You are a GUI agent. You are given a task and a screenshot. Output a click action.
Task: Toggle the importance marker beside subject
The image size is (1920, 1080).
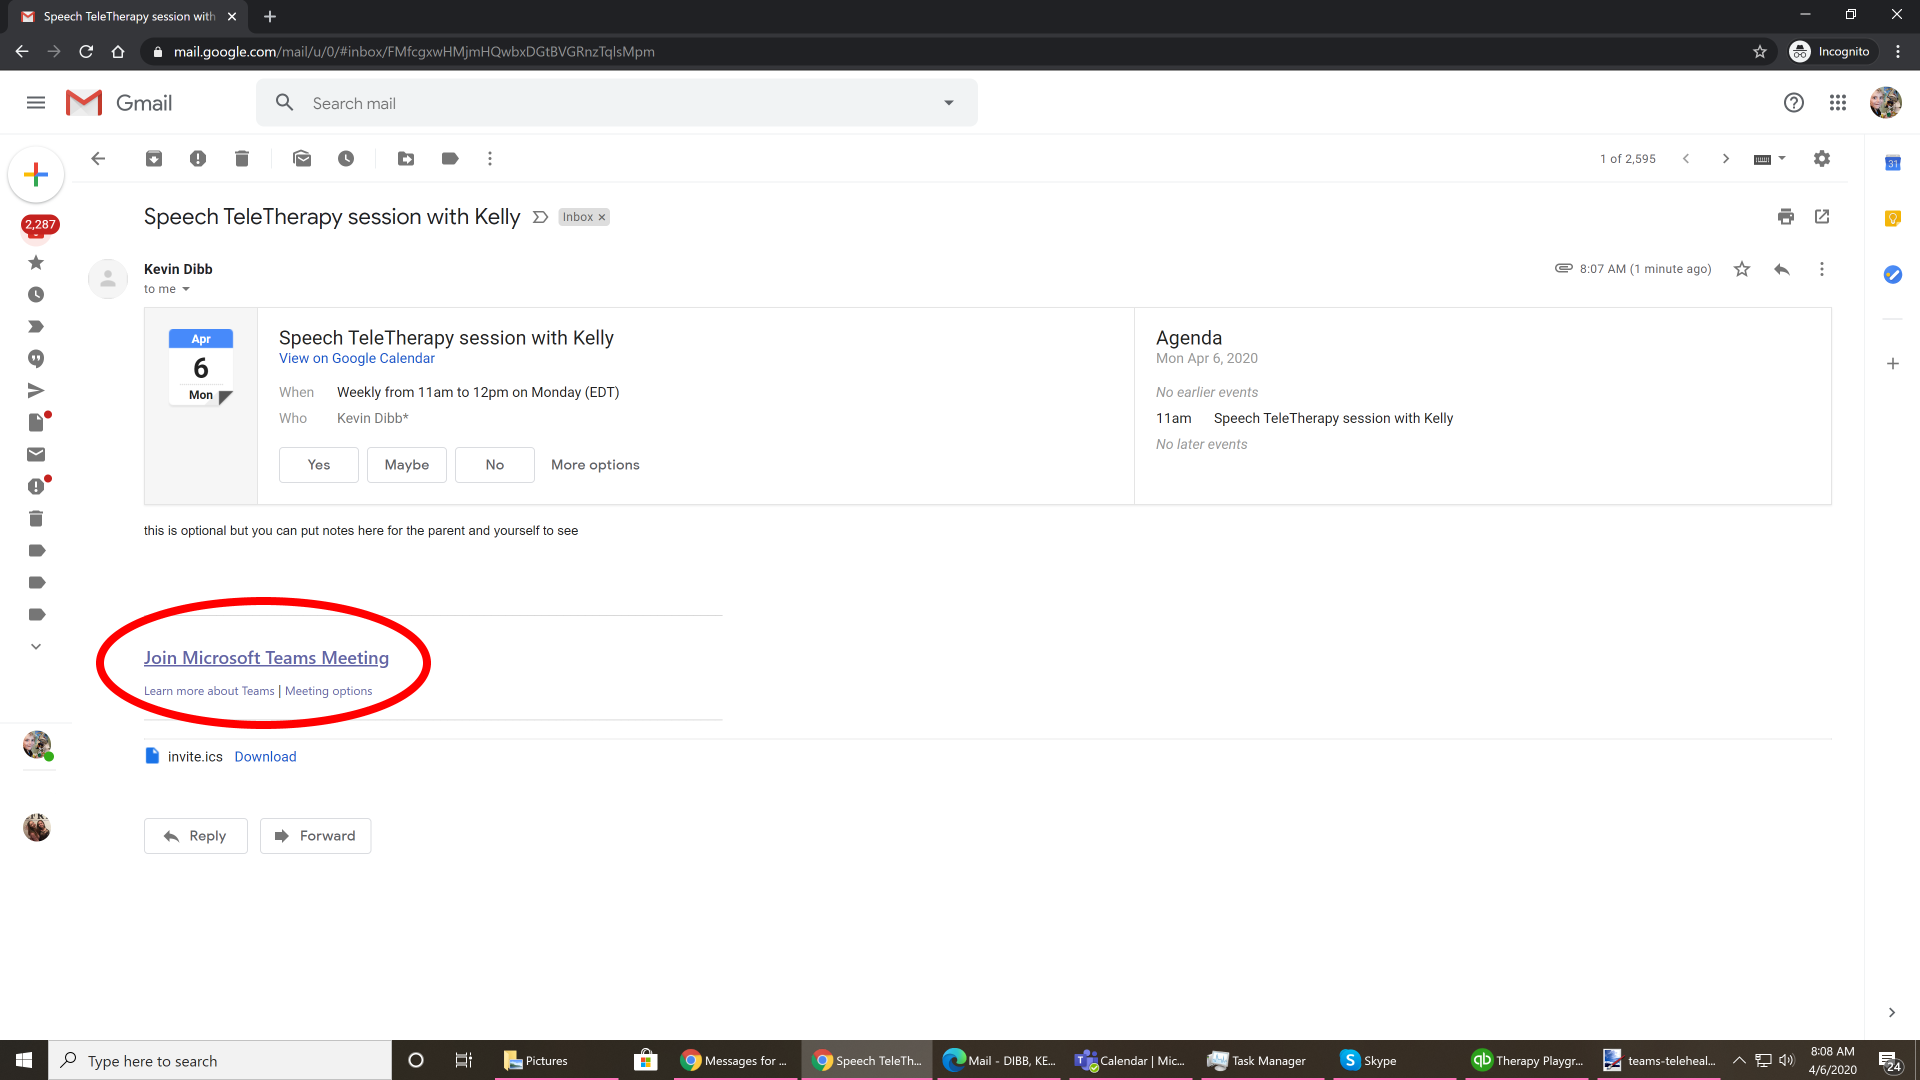point(540,217)
